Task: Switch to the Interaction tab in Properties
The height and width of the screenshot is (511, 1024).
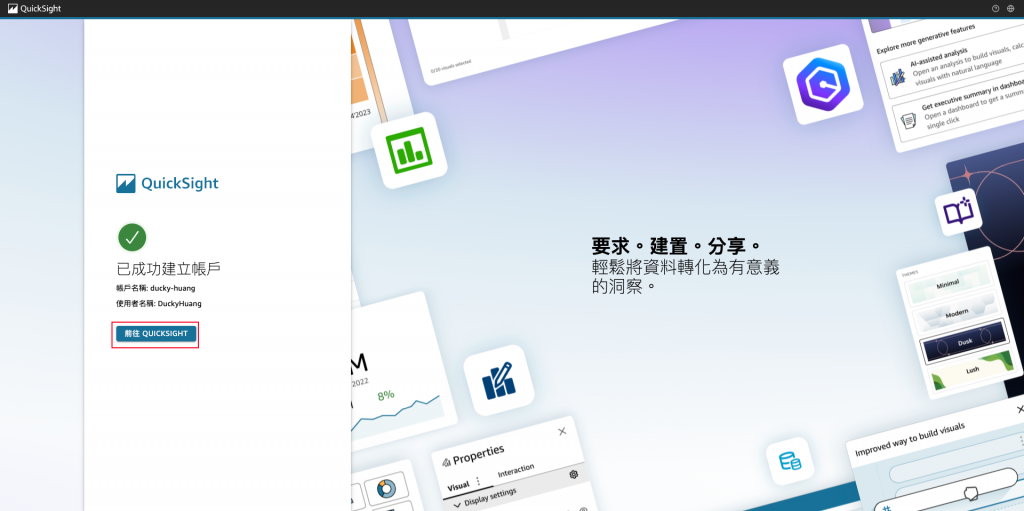Action: click(516, 470)
